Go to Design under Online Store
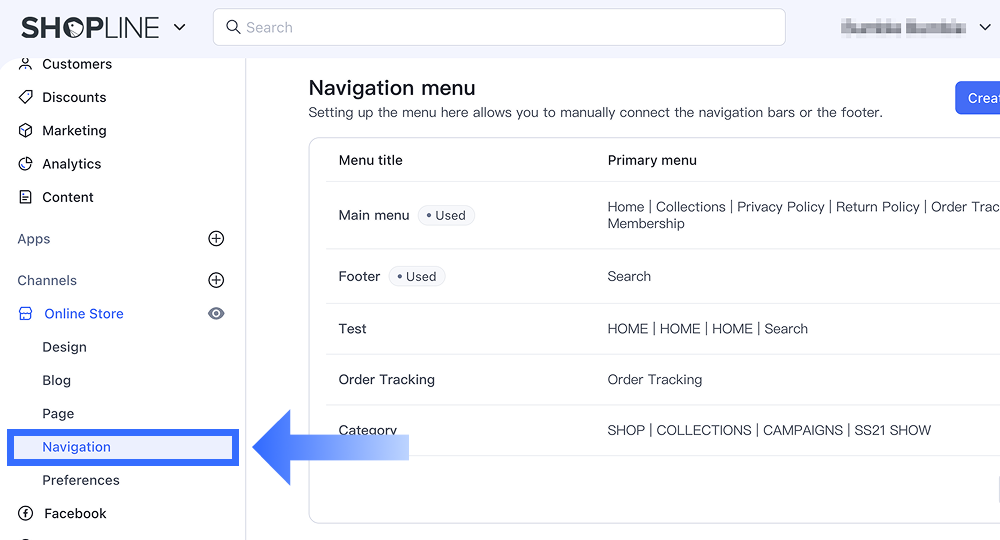This screenshot has width=1000, height=540. coord(64,347)
